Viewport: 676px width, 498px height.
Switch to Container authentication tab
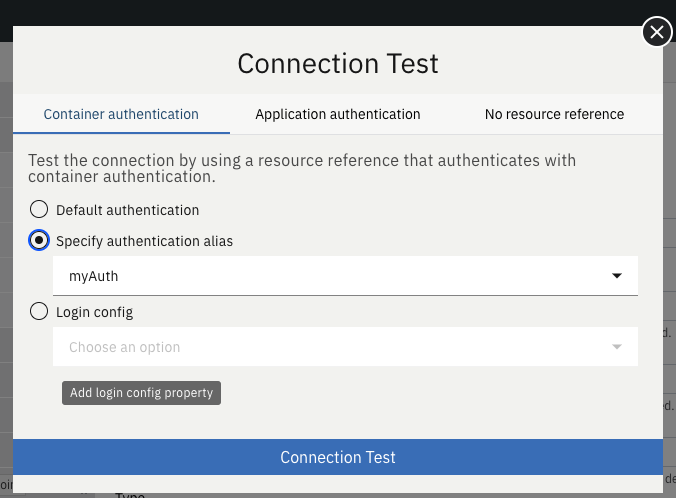(121, 114)
